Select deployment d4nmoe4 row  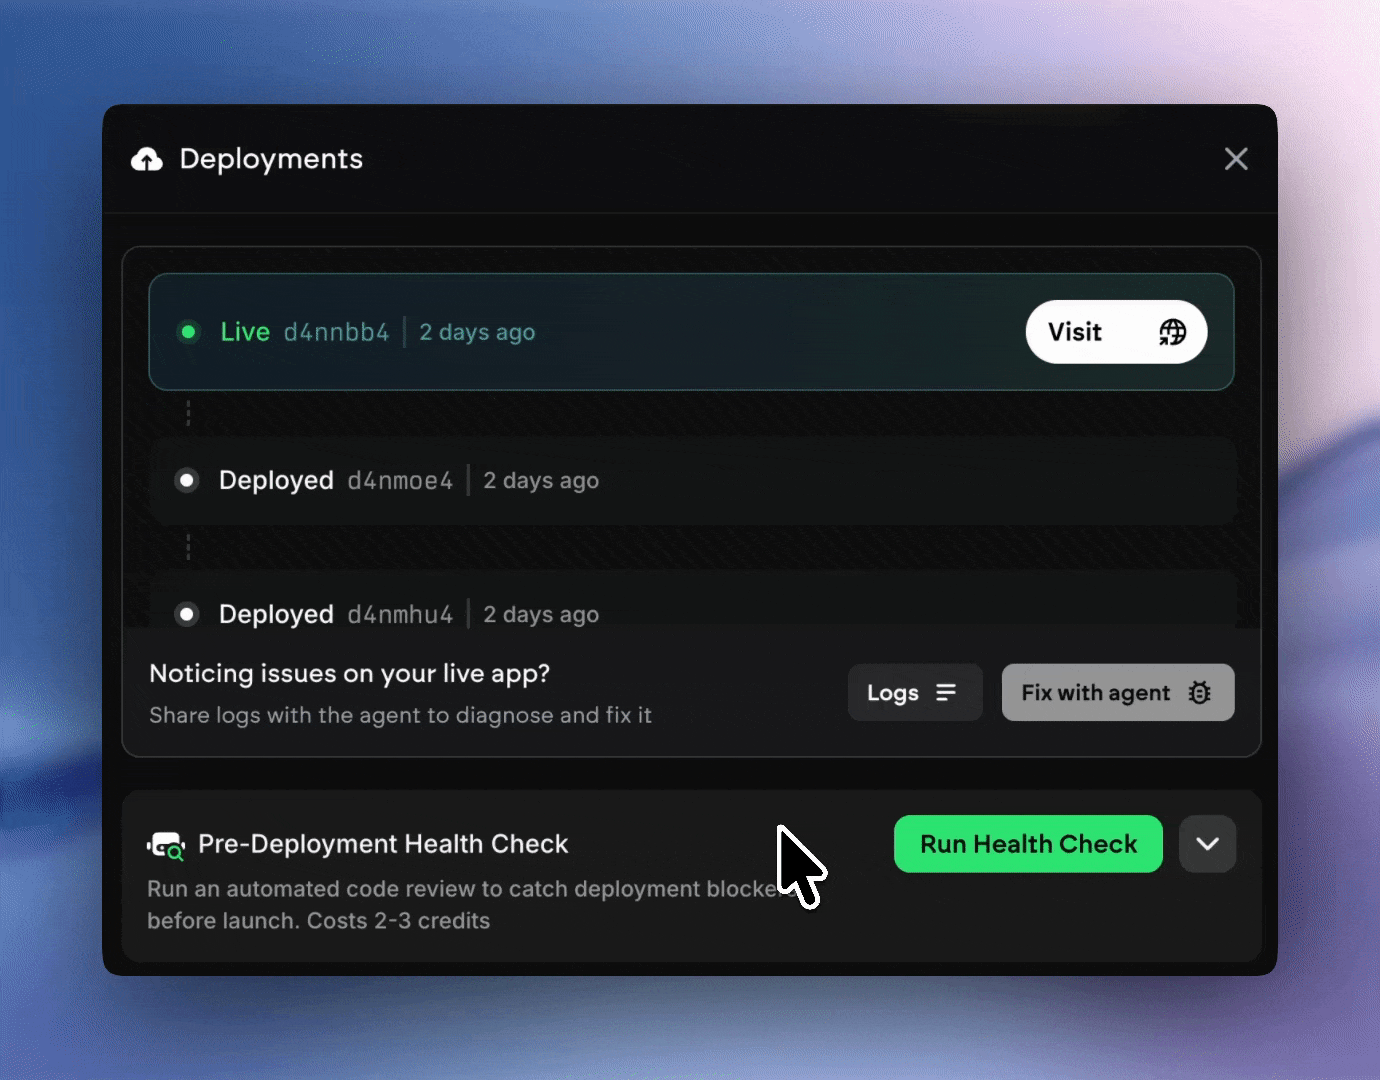(x=691, y=481)
